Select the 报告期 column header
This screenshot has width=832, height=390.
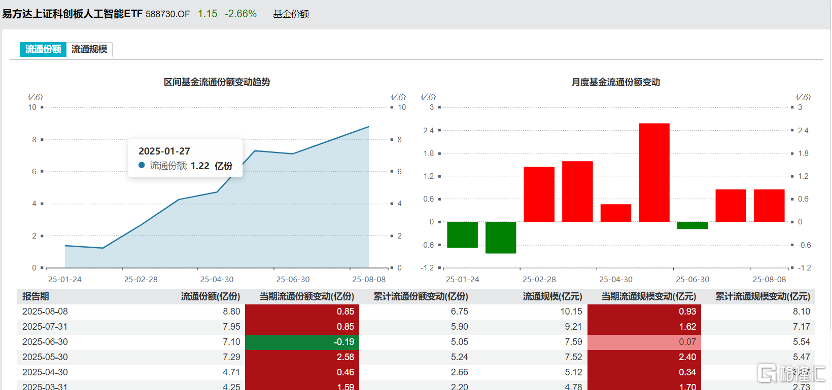36,297
